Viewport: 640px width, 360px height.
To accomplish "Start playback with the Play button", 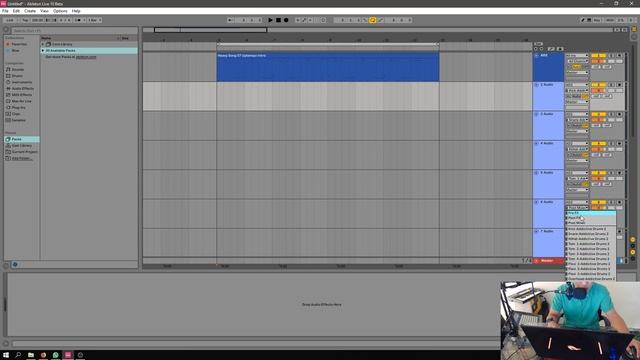I will coord(270,20).
